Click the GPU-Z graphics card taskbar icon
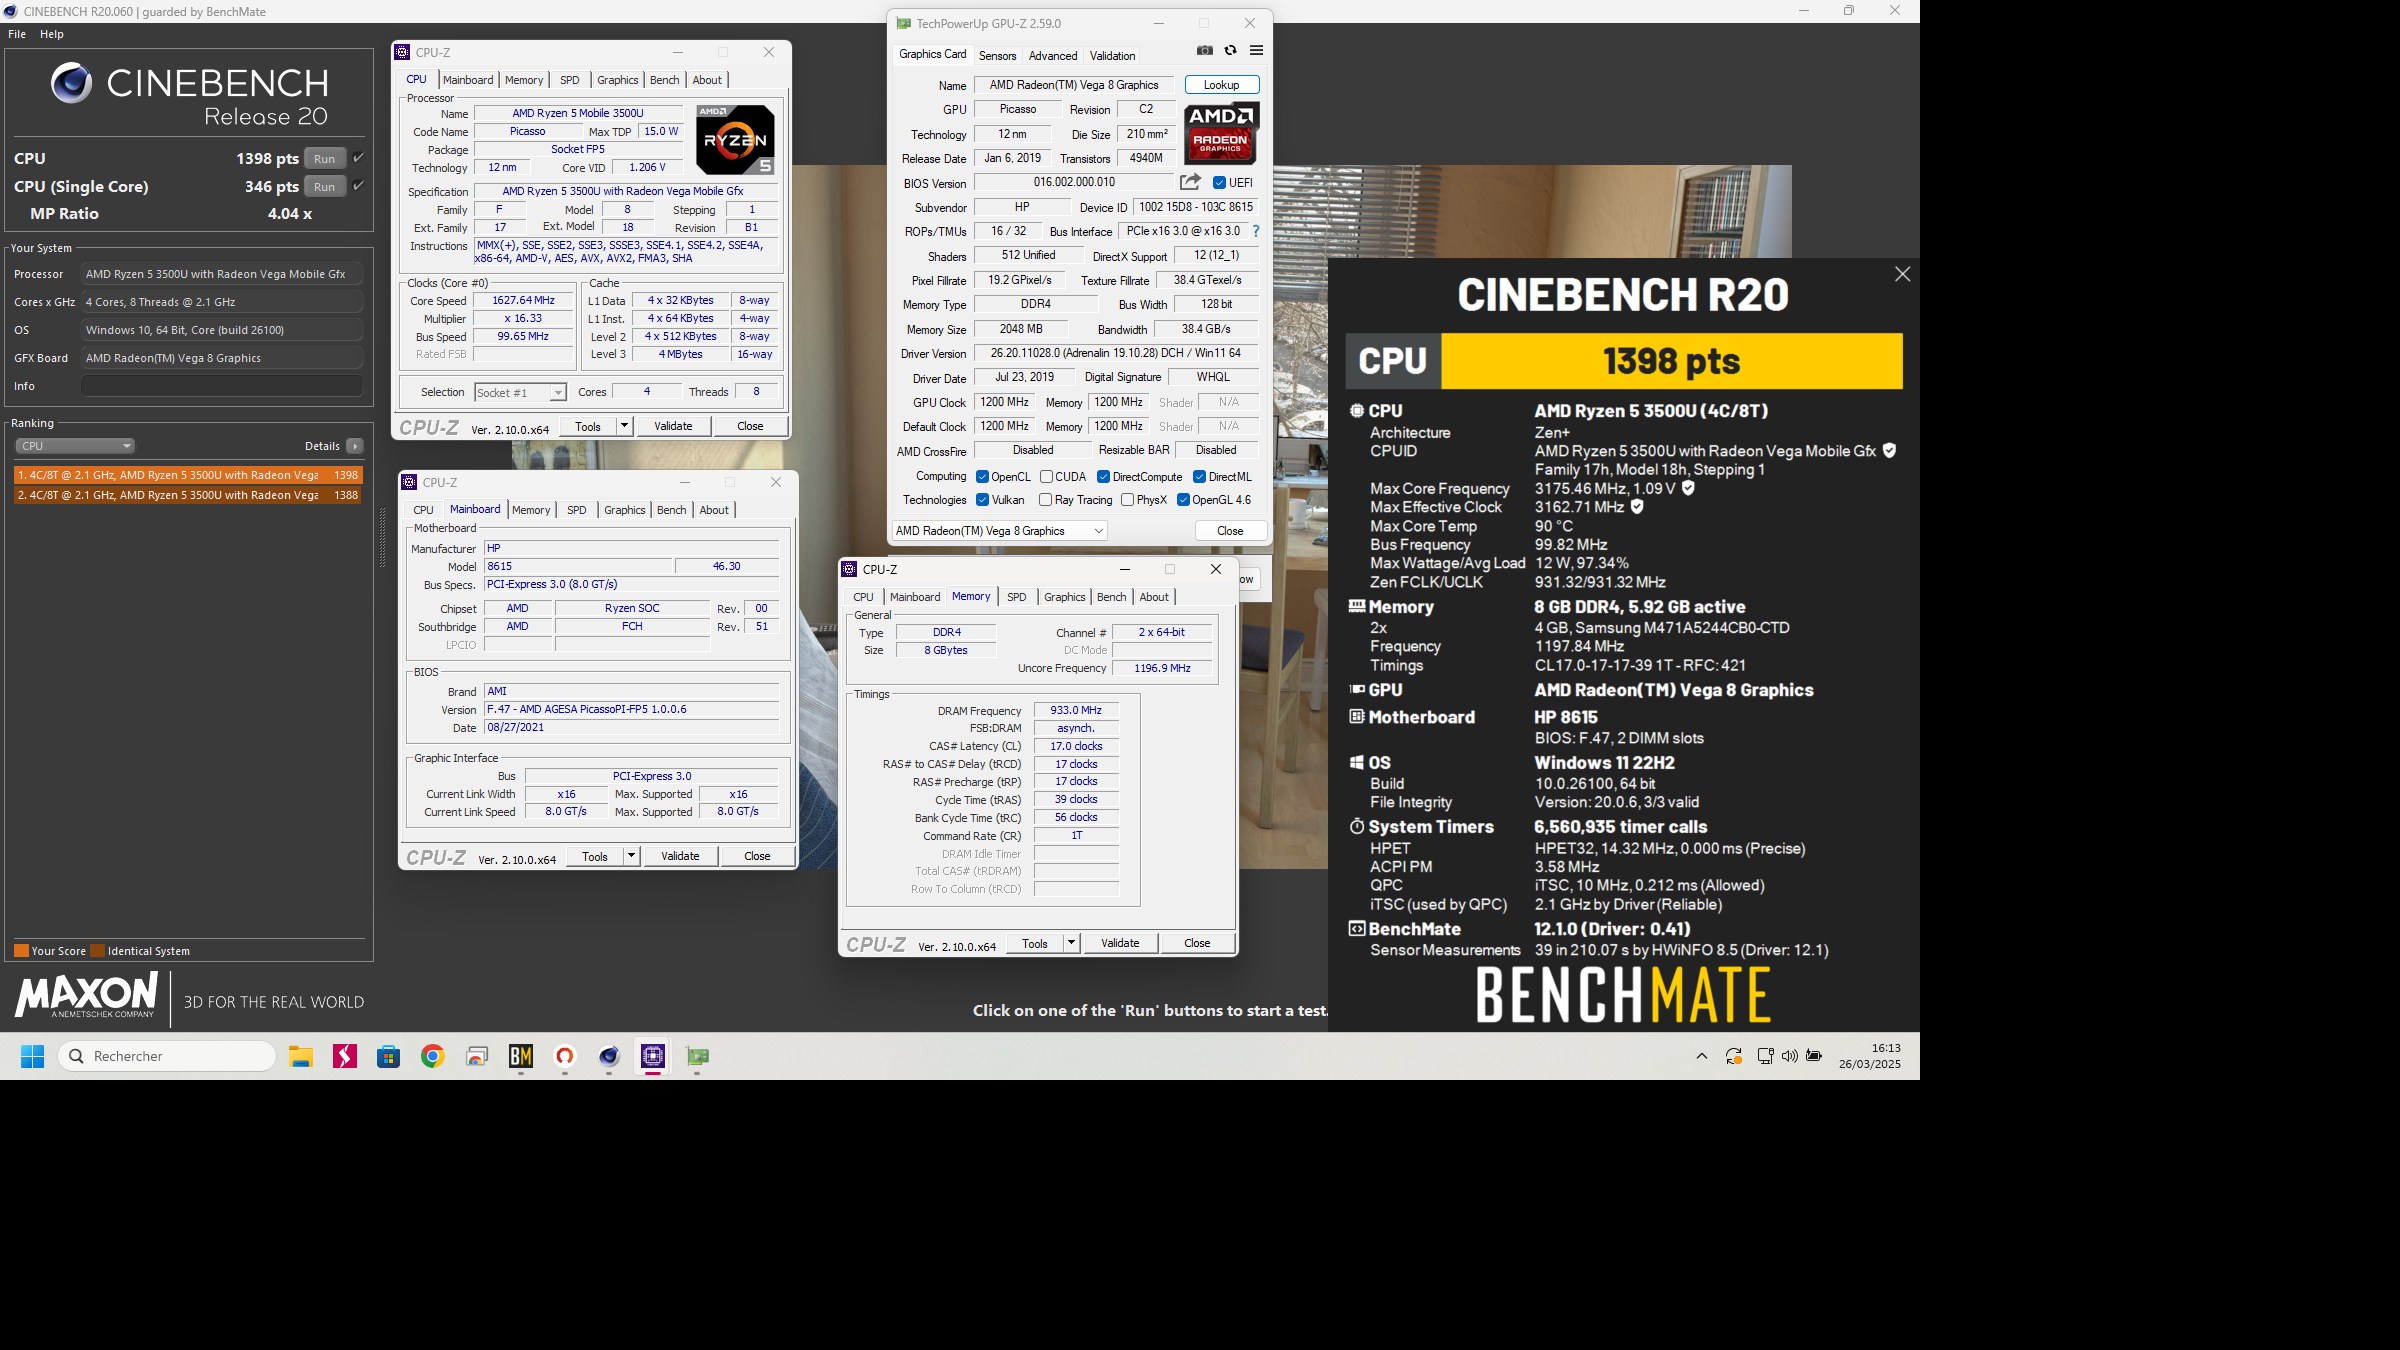 tap(697, 1056)
